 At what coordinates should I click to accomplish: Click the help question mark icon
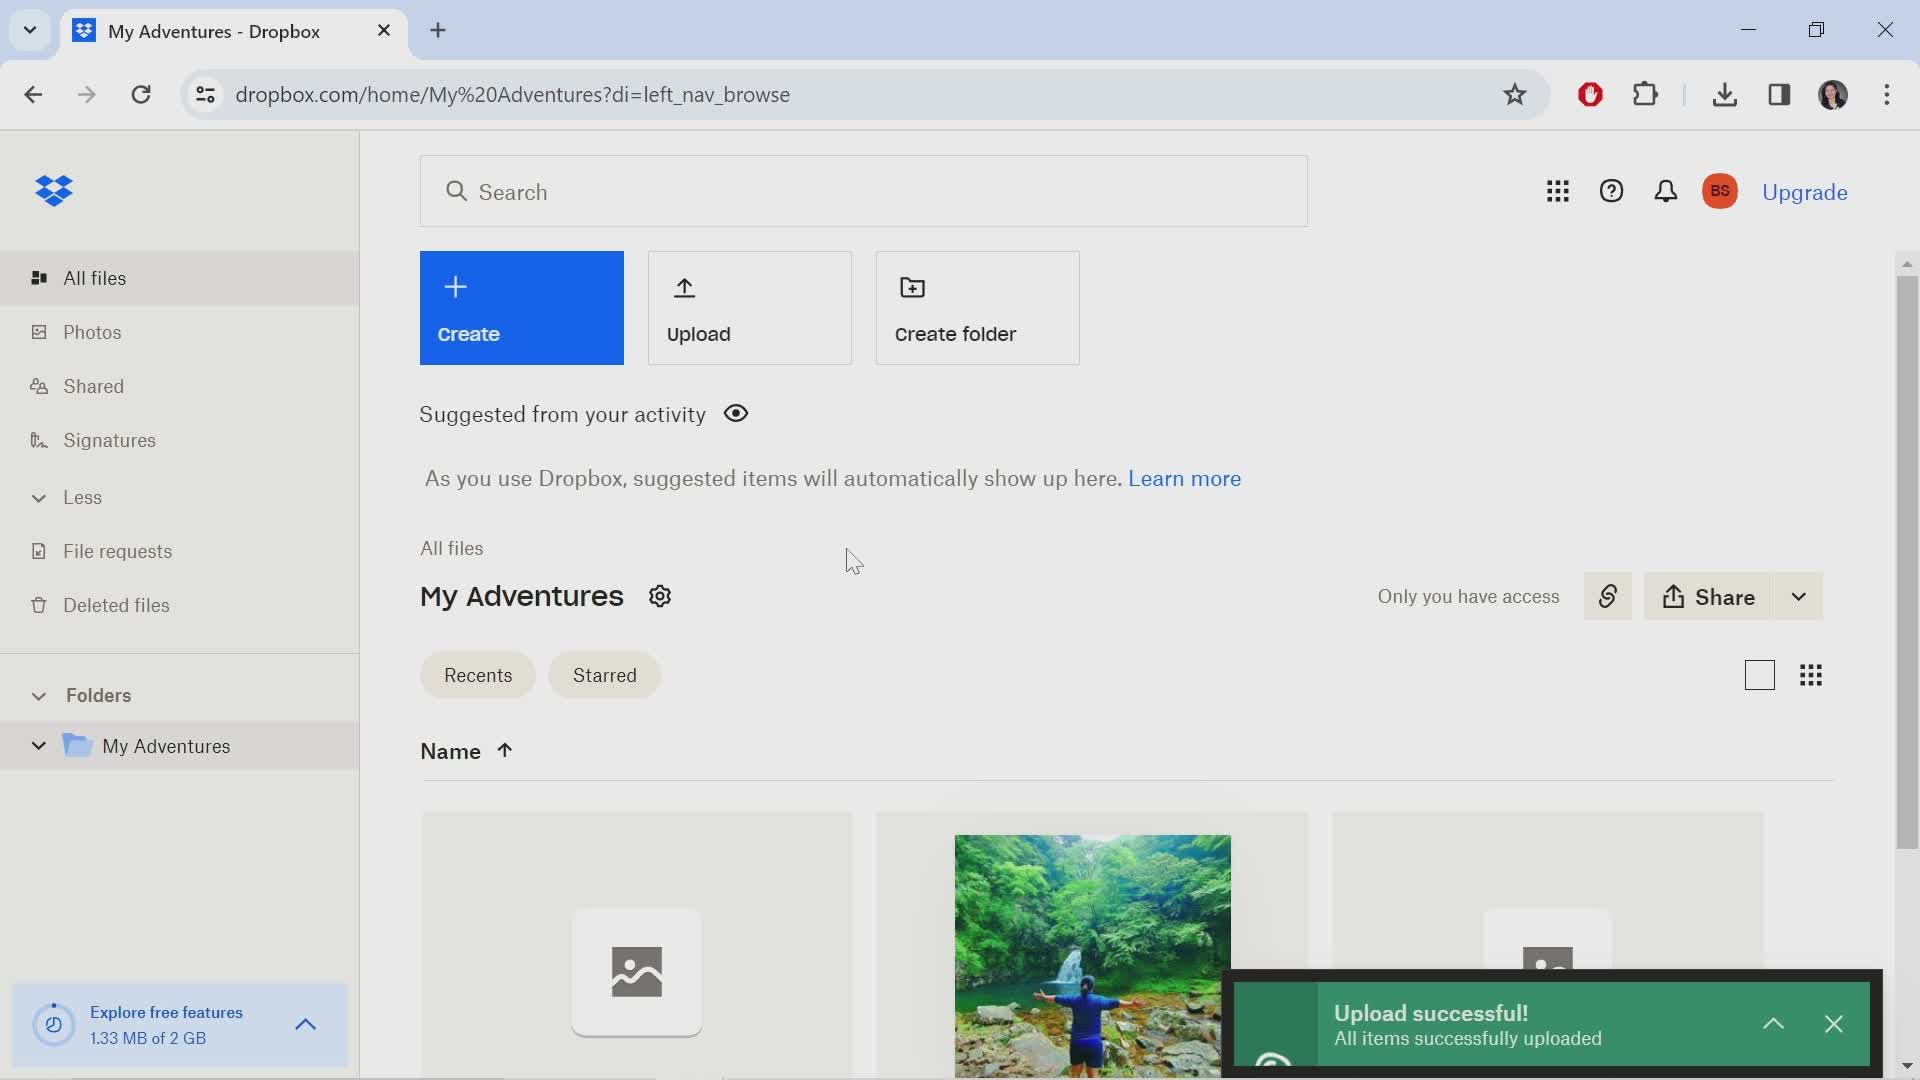pos(1613,191)
